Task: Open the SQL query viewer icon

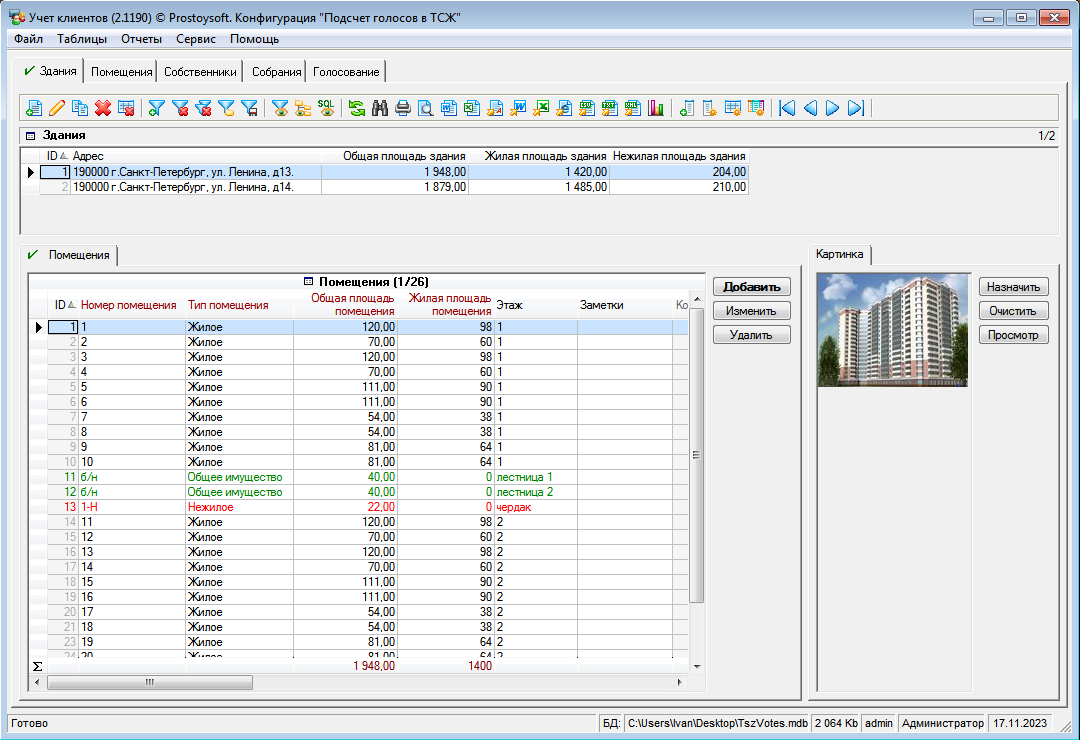Action: coord(326,108)
